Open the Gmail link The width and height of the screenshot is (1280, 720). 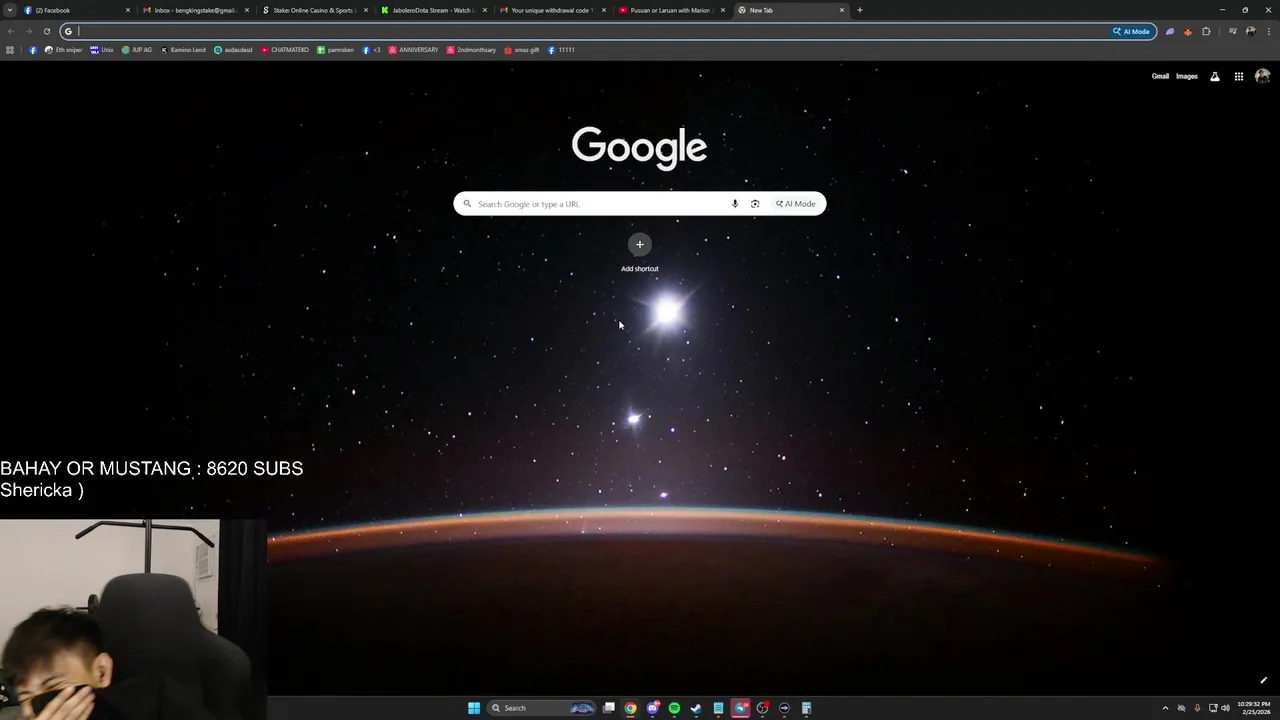(x=1160, y=76)
